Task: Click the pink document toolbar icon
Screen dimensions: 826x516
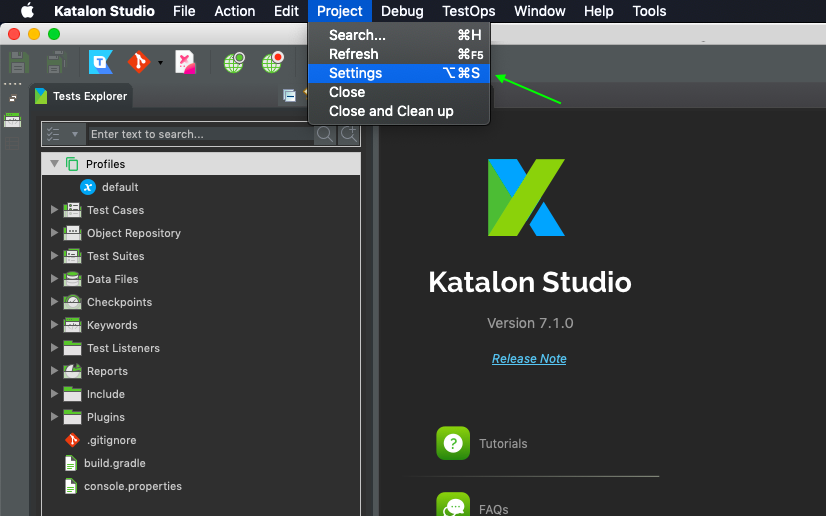Action: 185,62
